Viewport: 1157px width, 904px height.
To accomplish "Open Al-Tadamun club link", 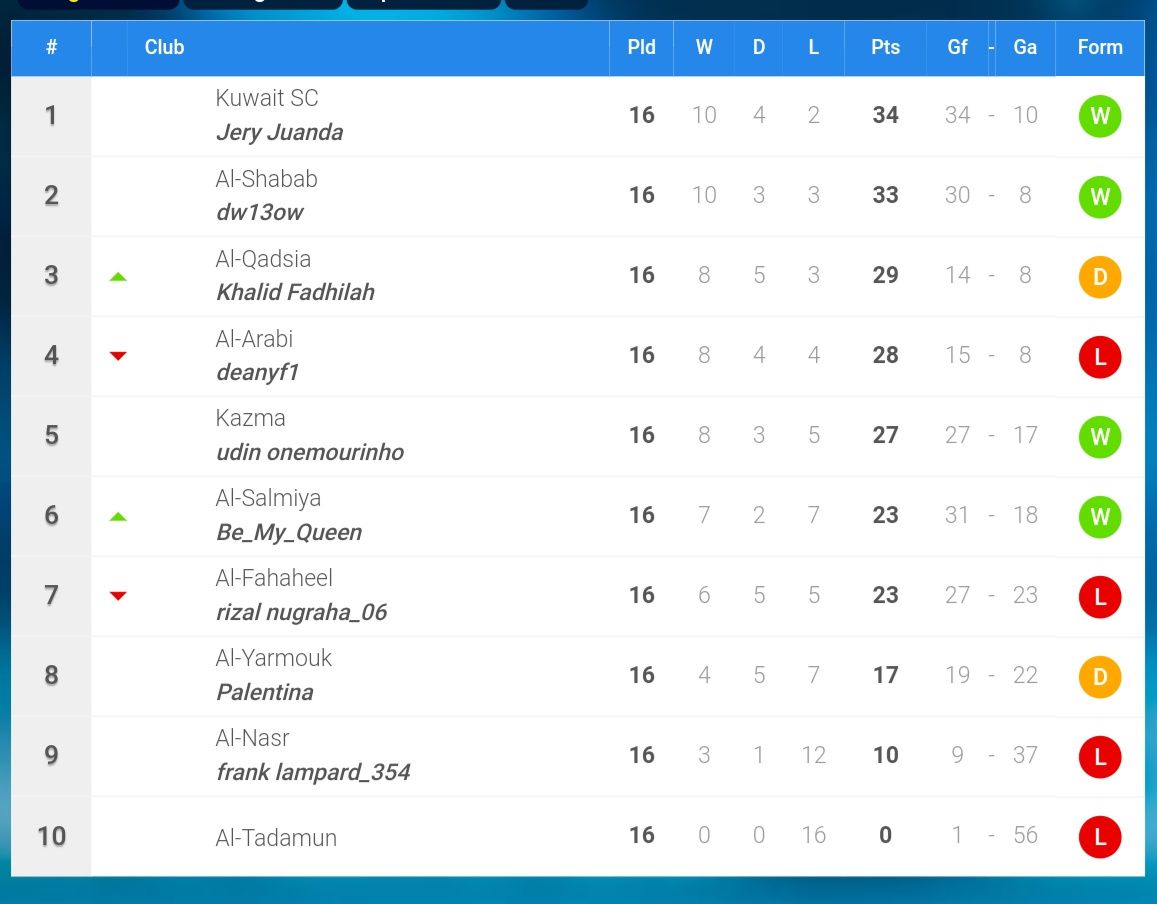I will pos(276,838).
